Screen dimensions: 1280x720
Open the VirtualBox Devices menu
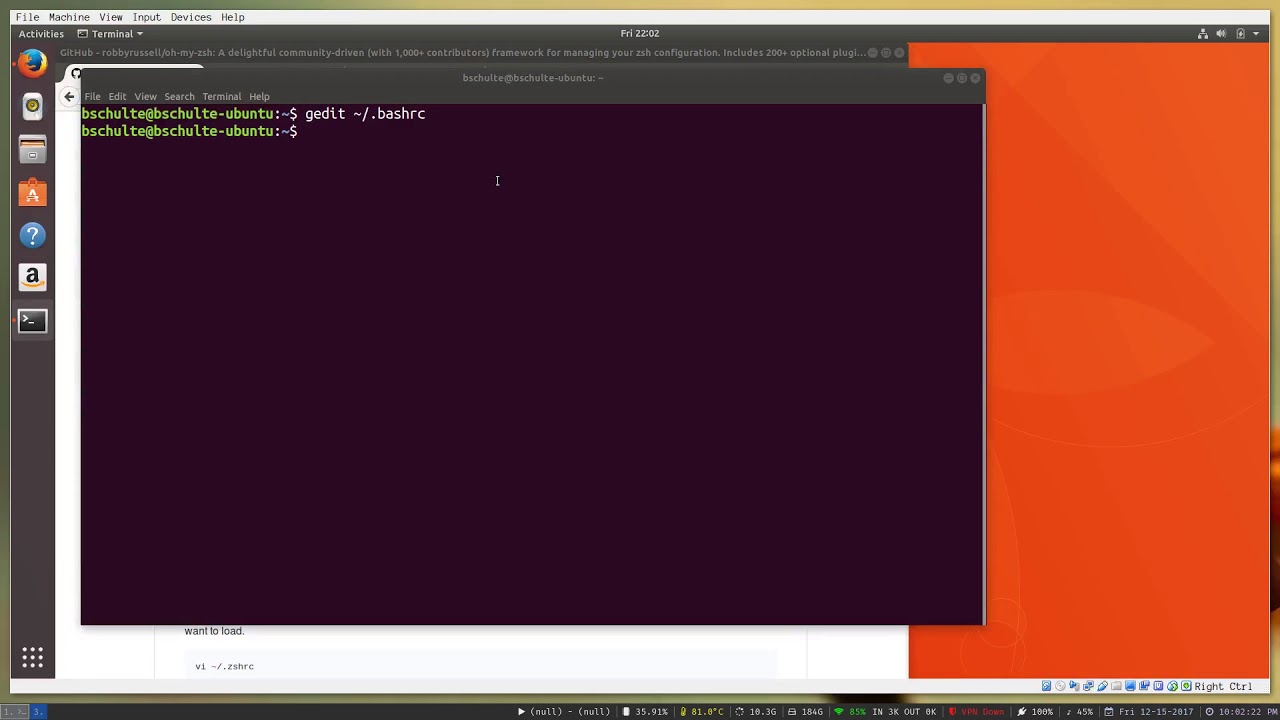pos(191,17)
